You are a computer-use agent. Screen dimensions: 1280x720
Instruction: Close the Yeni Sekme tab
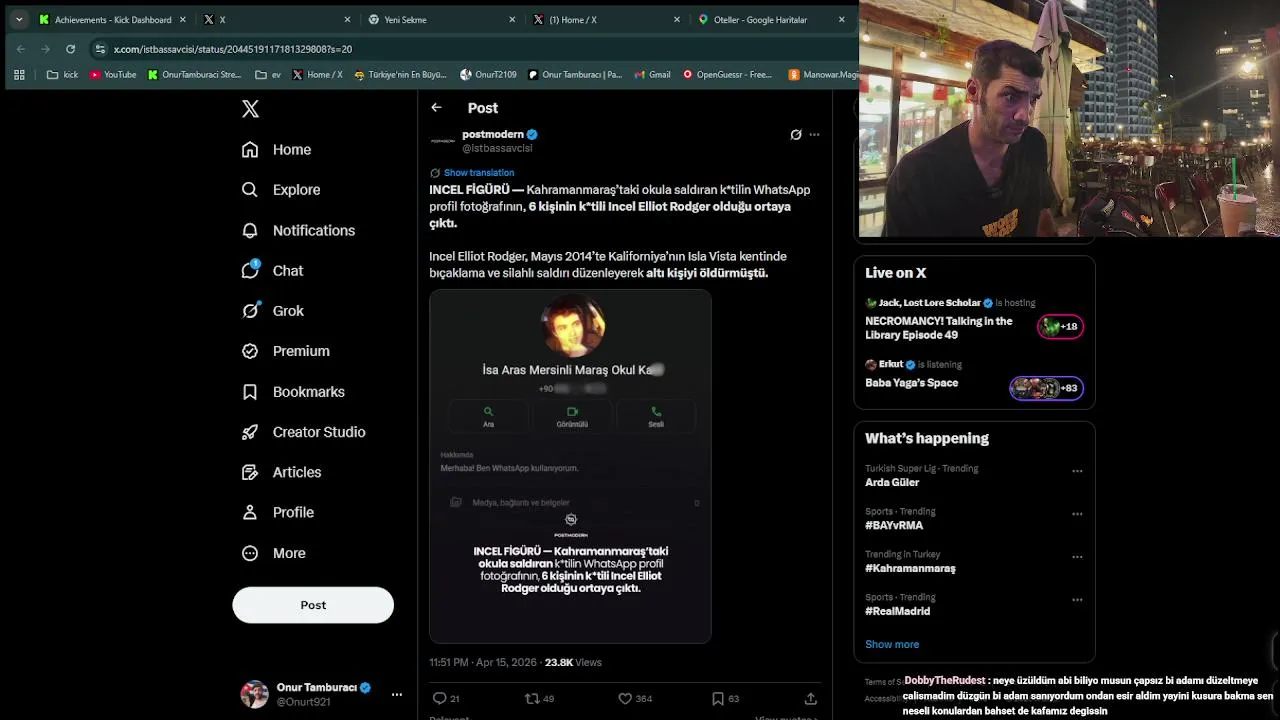512,19
